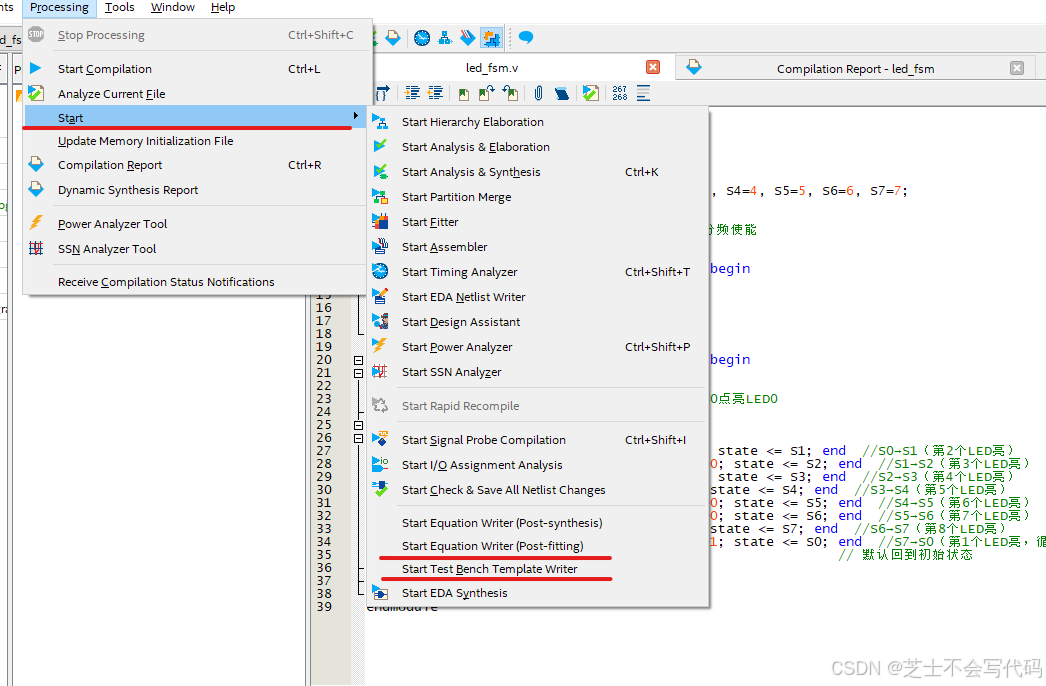The image size is (1046, 686).
Task: Collapse code fold at line 25
Action: [x=358, y=425]
